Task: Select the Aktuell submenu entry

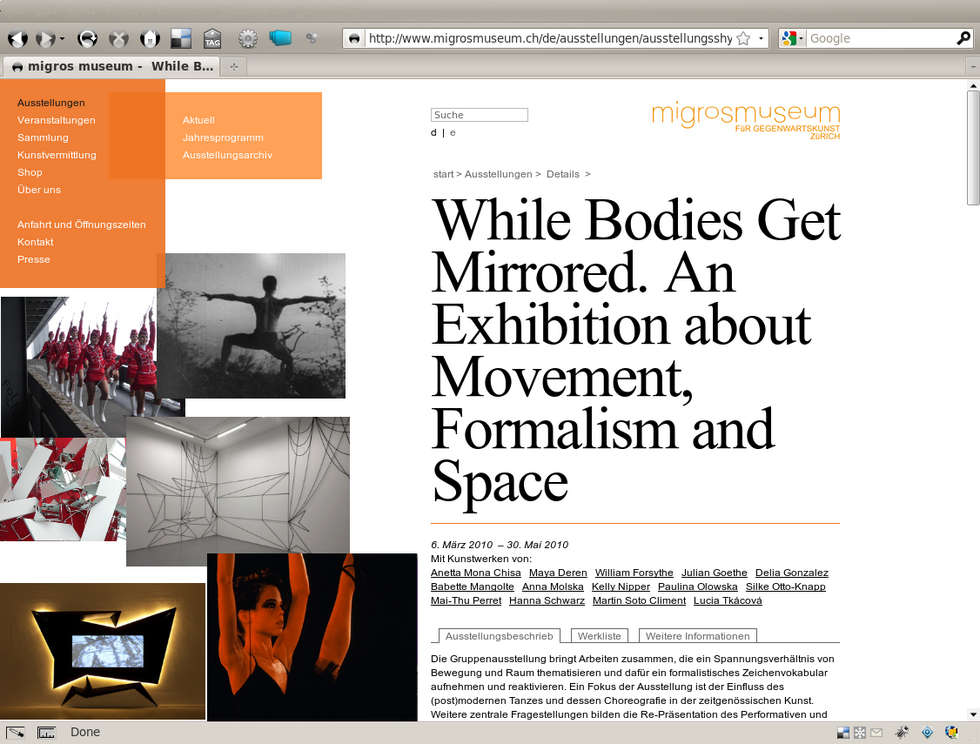Action: click(x=199, y=120)
